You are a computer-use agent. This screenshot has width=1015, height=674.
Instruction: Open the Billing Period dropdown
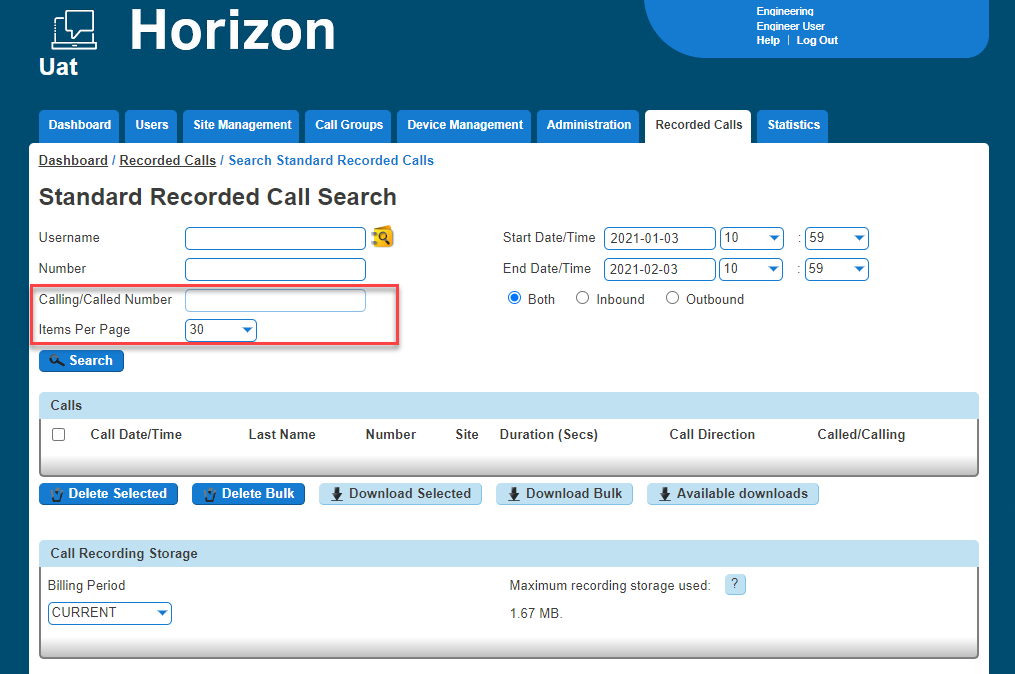[x=110, y=613]
